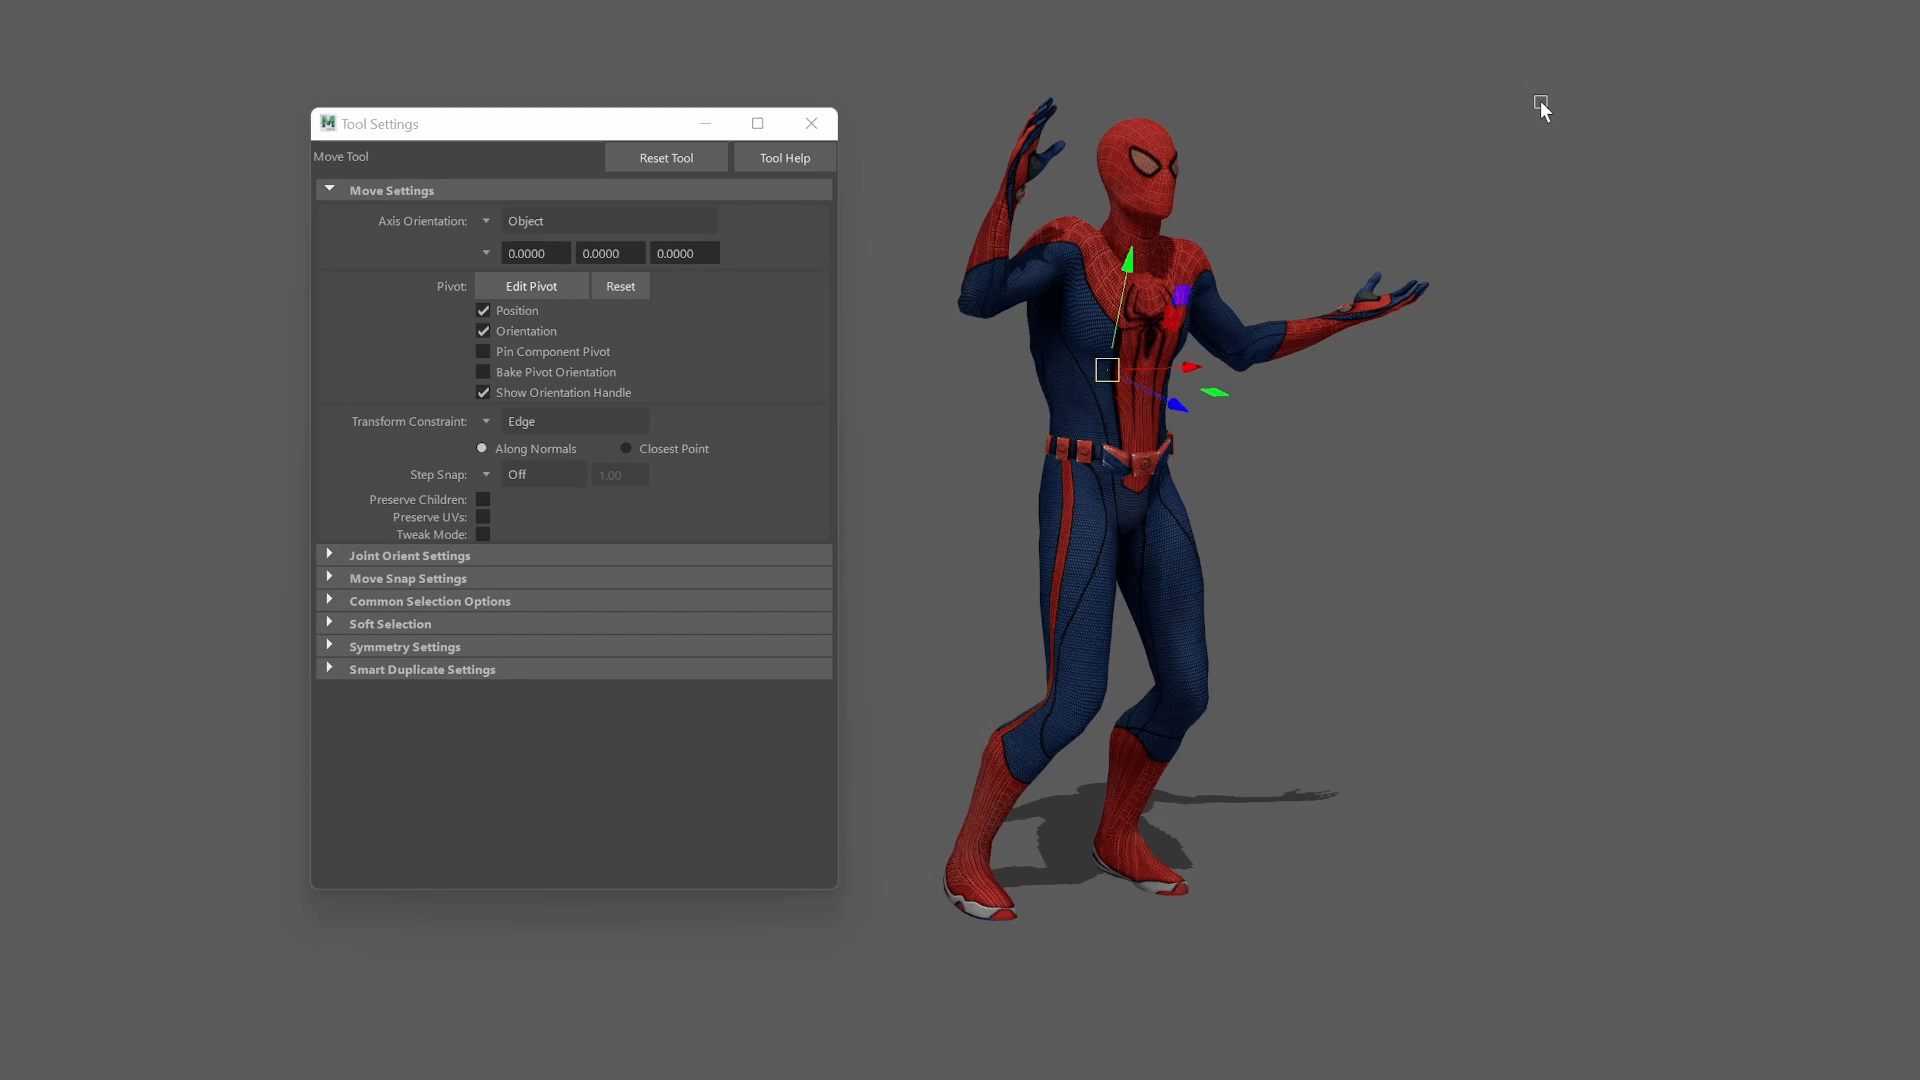Screen dimensions: 1920x1080
Task: Click the green plane handle of manipulator
Action: click(1214, 392)
